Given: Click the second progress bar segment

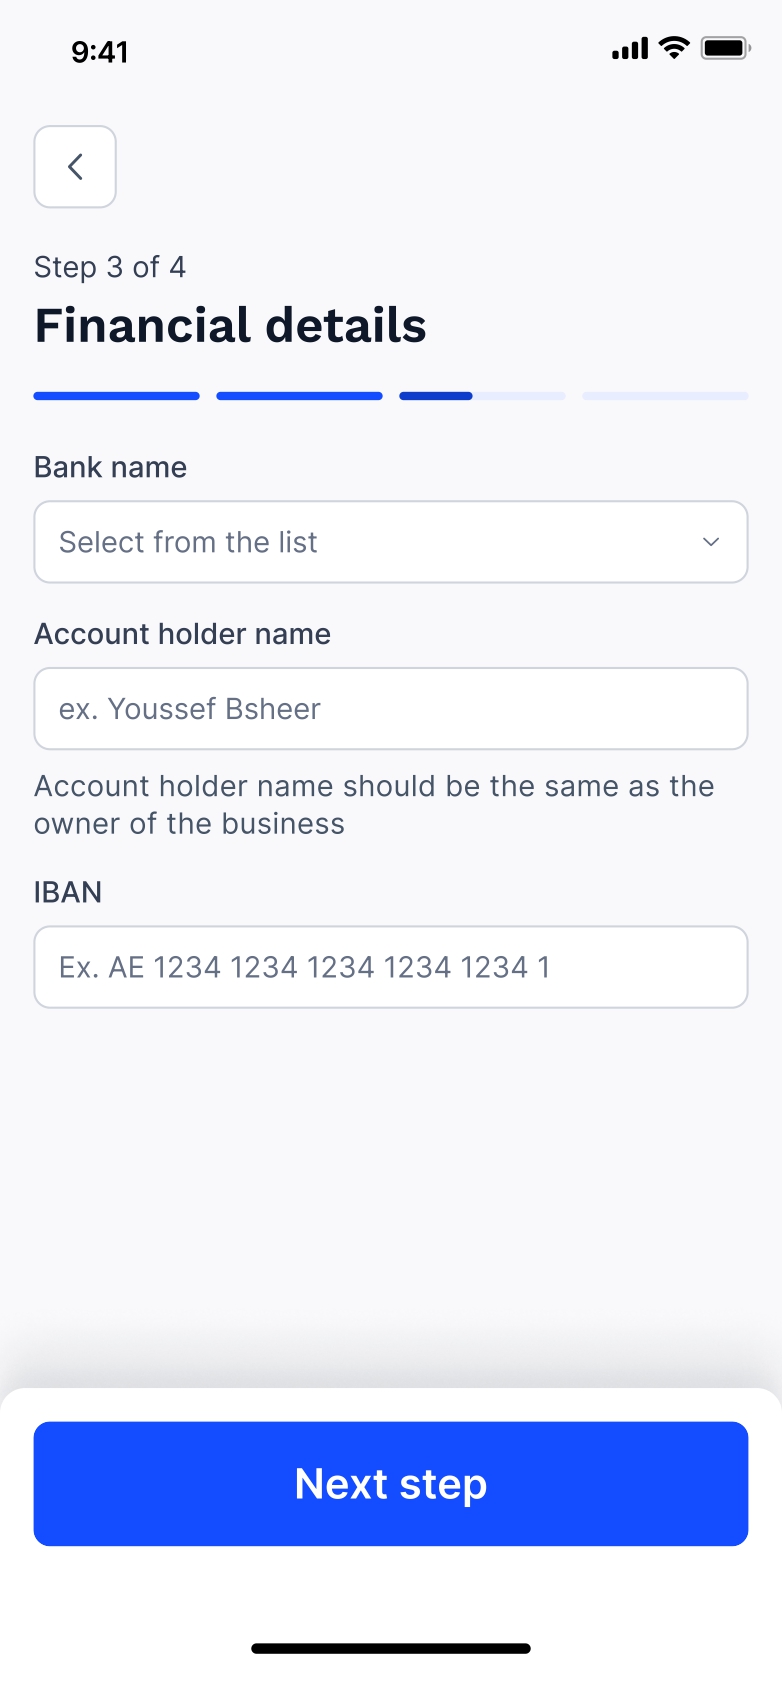Looking at the screenshot, I should [x=299, y=396].
